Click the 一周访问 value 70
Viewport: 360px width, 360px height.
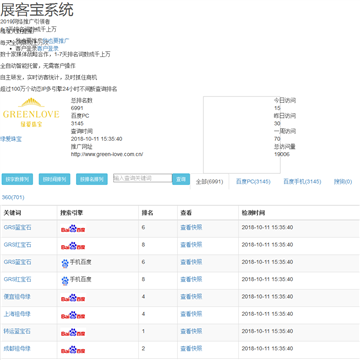pos(277,139)
